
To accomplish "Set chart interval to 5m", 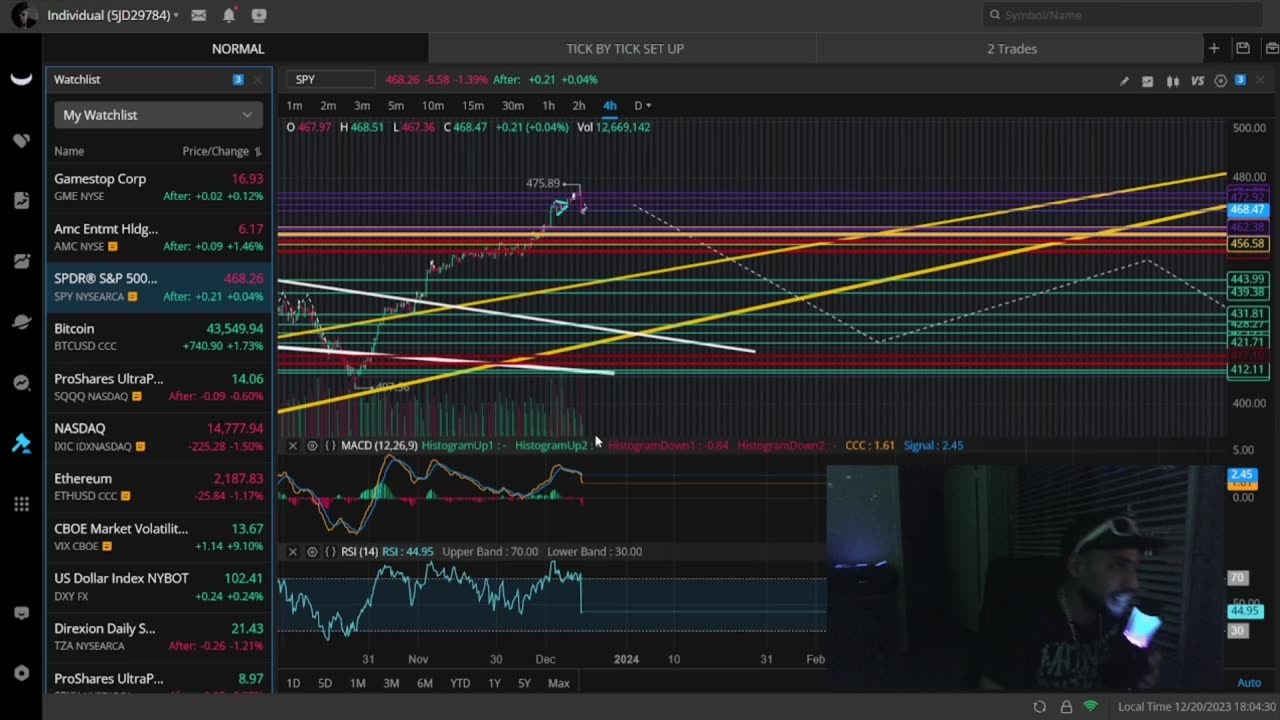I will [396, 106].
